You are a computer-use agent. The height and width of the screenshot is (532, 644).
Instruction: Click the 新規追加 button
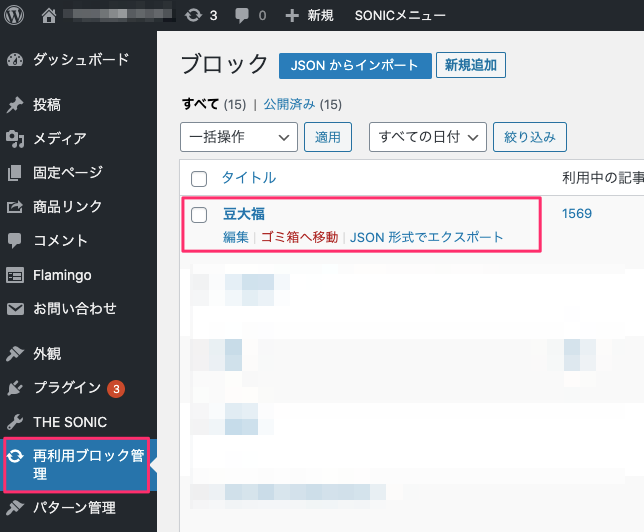(471, 65)
